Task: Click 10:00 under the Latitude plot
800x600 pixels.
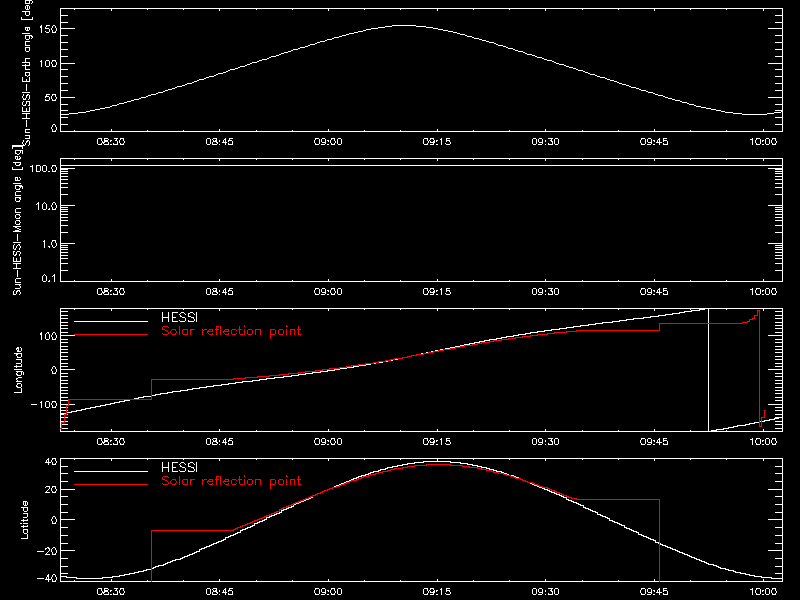Action: click(x=763, y=592)
